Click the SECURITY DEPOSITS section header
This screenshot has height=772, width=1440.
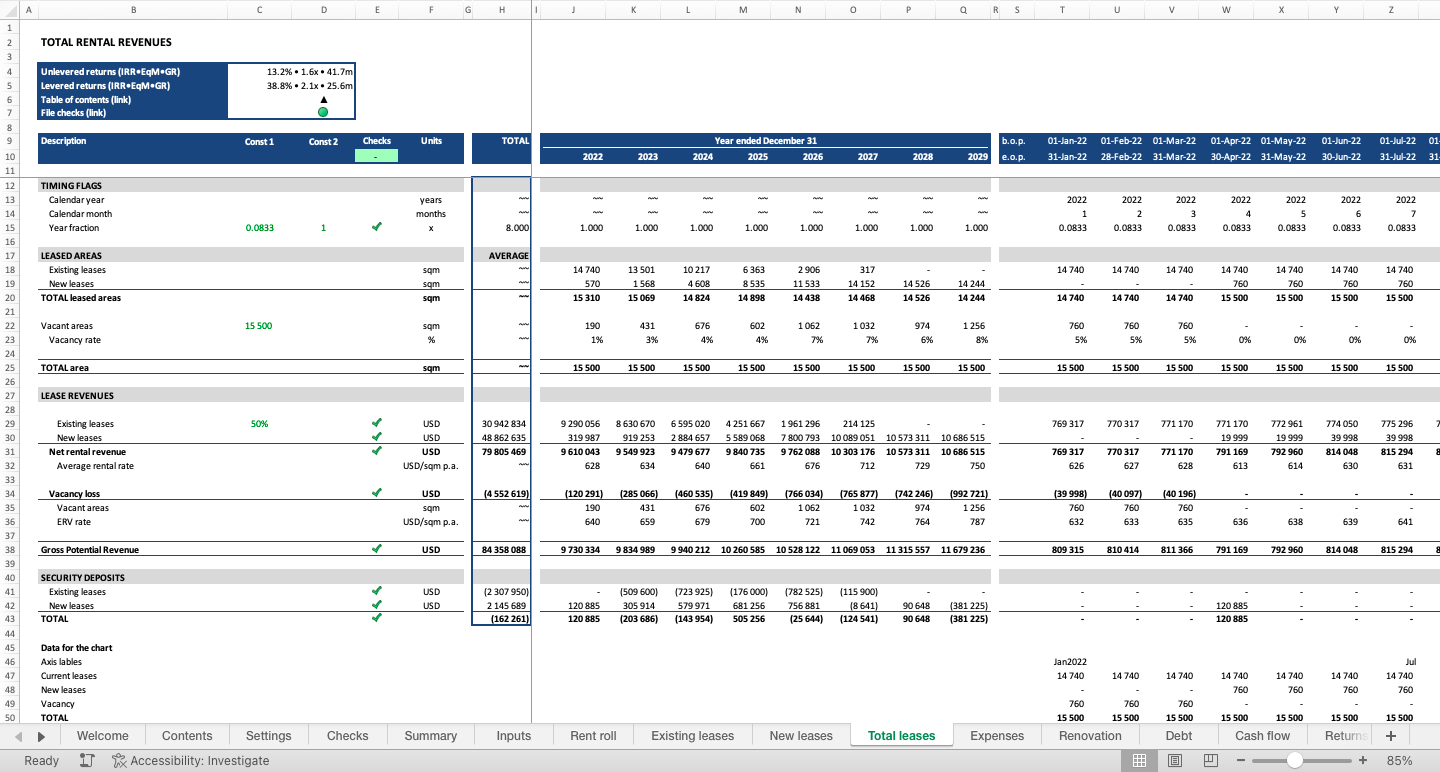pyautogui.click(x=251, y=578)
